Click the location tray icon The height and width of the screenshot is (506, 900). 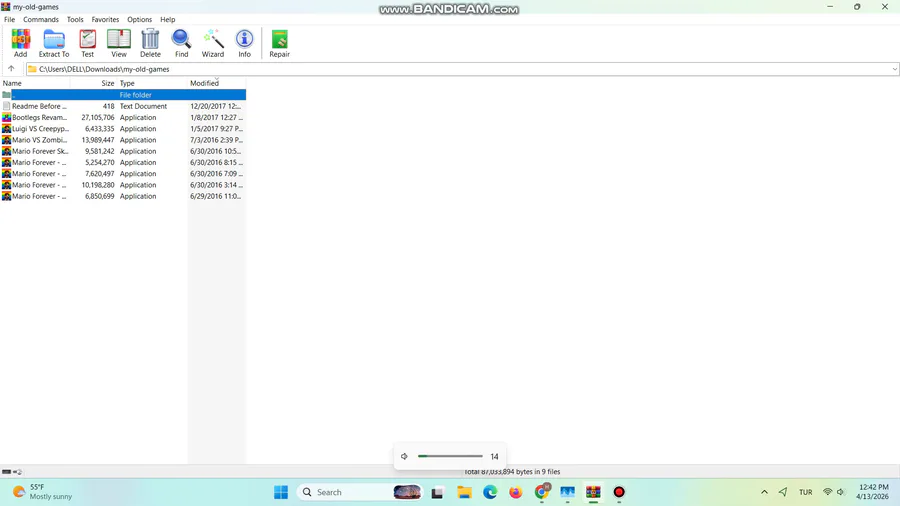783,492
